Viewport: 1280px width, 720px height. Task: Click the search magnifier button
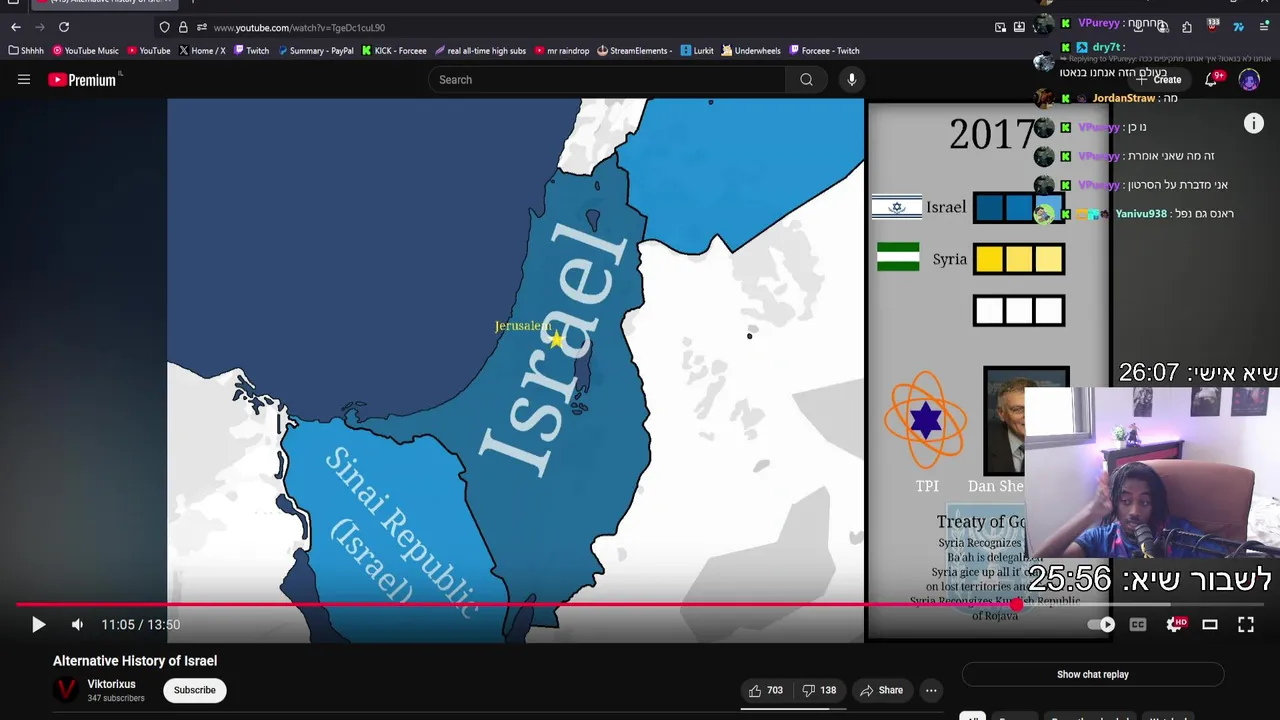(806, 80)
